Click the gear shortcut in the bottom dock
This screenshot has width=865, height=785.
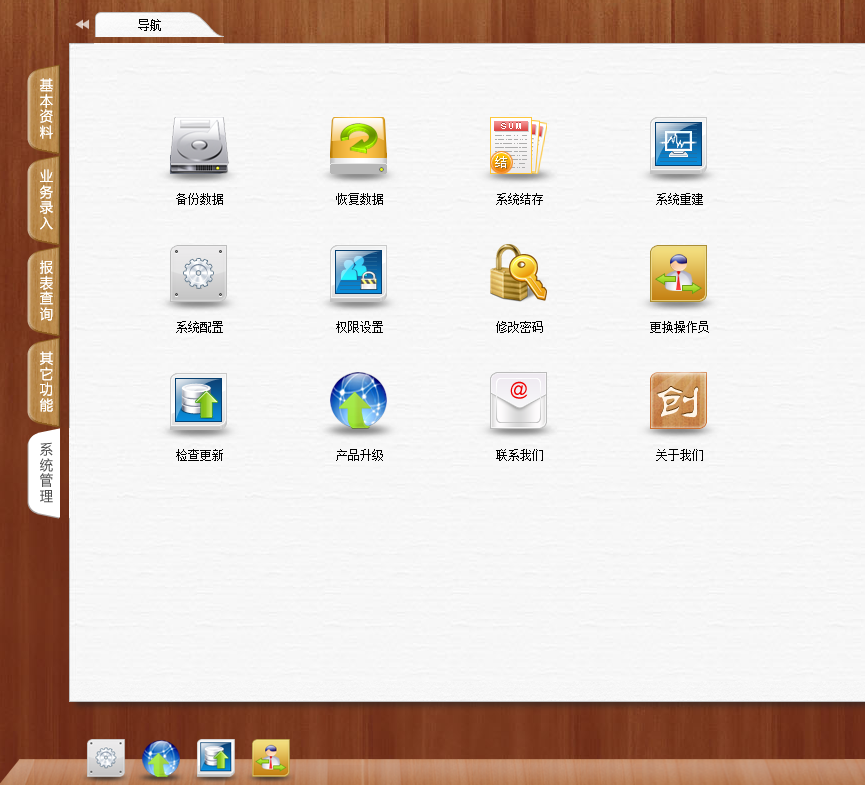tap(106, 758)
